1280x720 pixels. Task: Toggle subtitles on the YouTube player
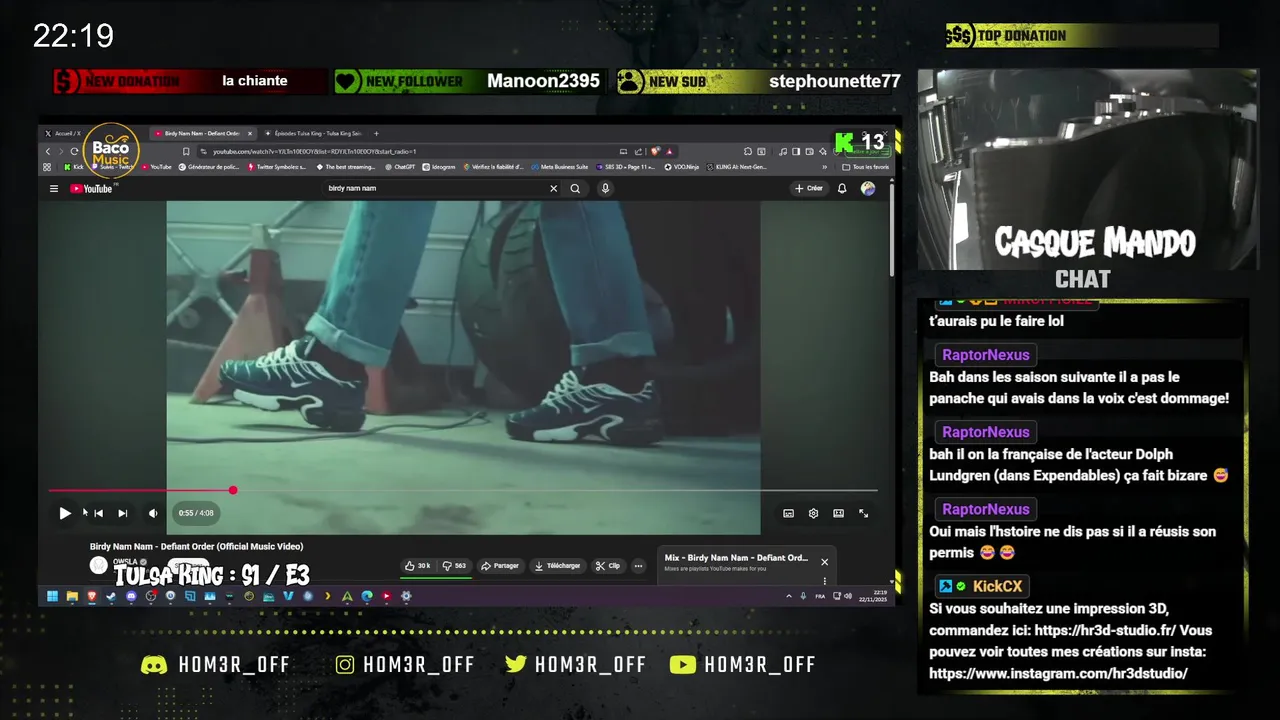(x=788, y=513)
